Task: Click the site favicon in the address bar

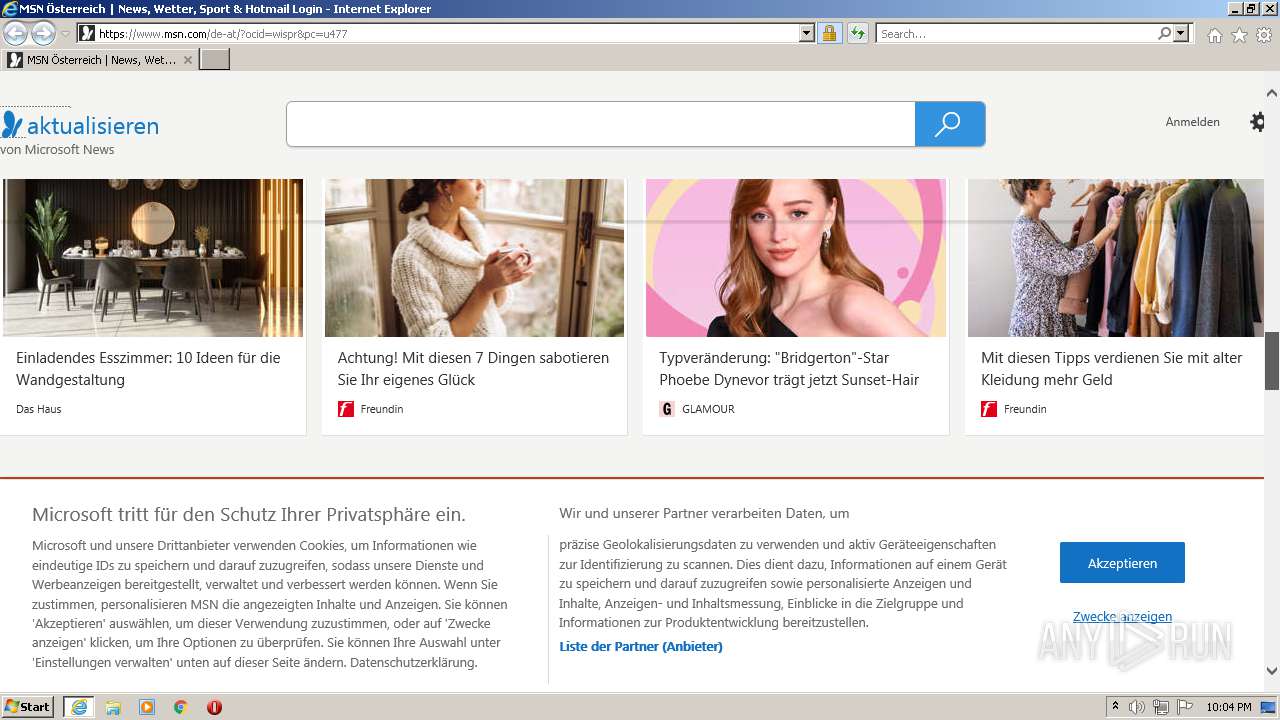Action: pyautogui.click(x=87, y=33)
